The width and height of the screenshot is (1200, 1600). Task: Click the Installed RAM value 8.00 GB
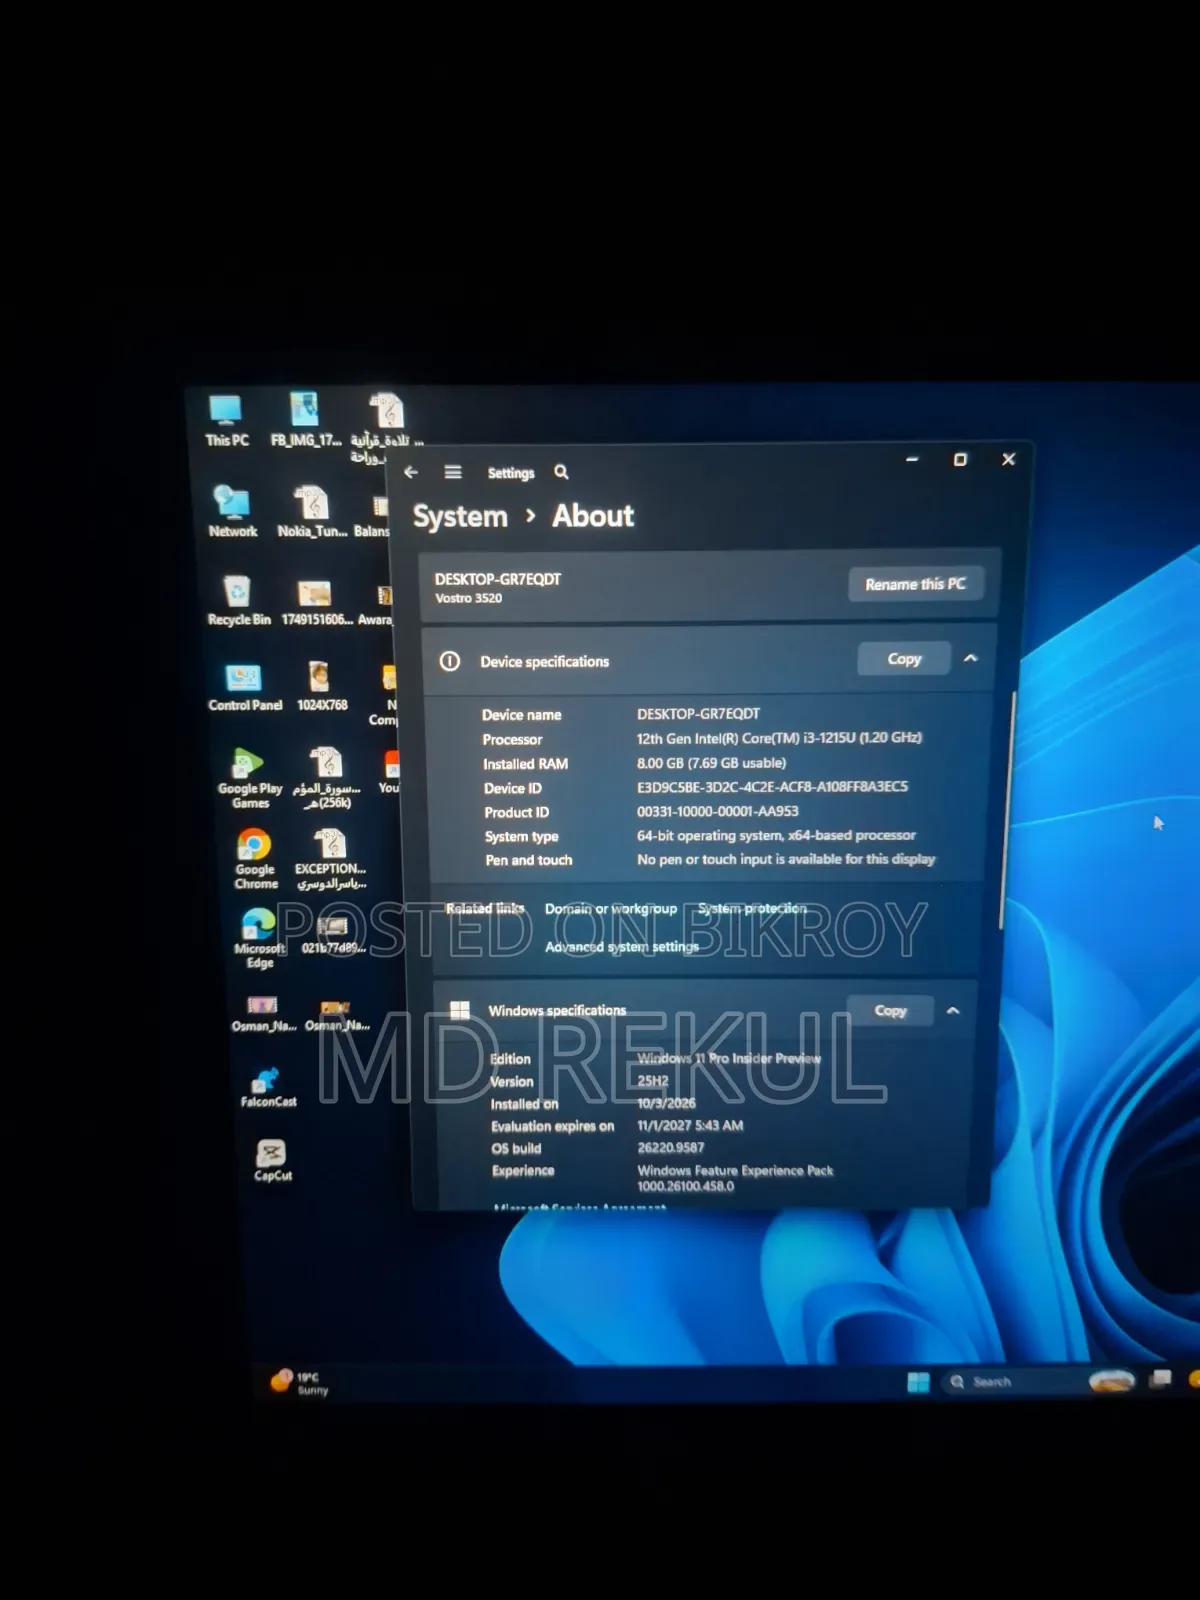(x=711, y=763)
